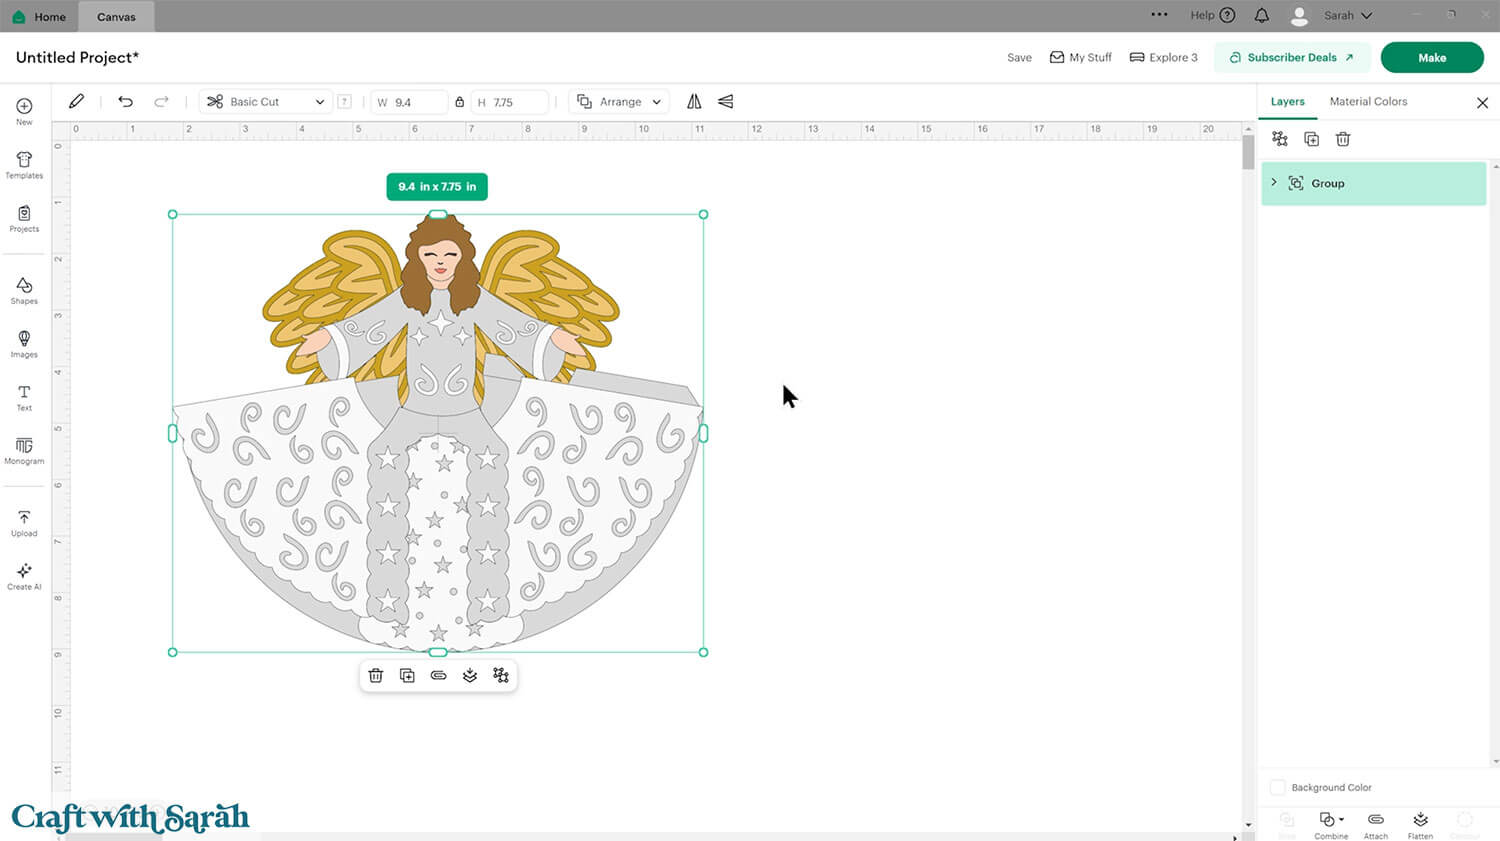Click the horizontal flip icon in the toolbar
The image size is (1500, 841).
click(x=694, y=101)
